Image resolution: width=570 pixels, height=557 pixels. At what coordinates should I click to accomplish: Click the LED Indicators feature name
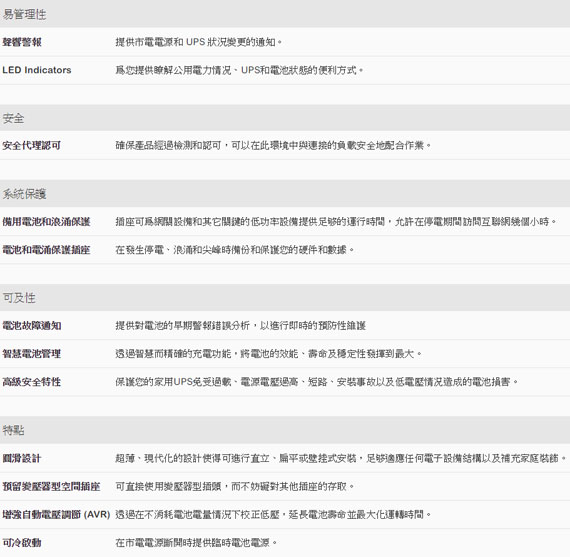[37, 70]
